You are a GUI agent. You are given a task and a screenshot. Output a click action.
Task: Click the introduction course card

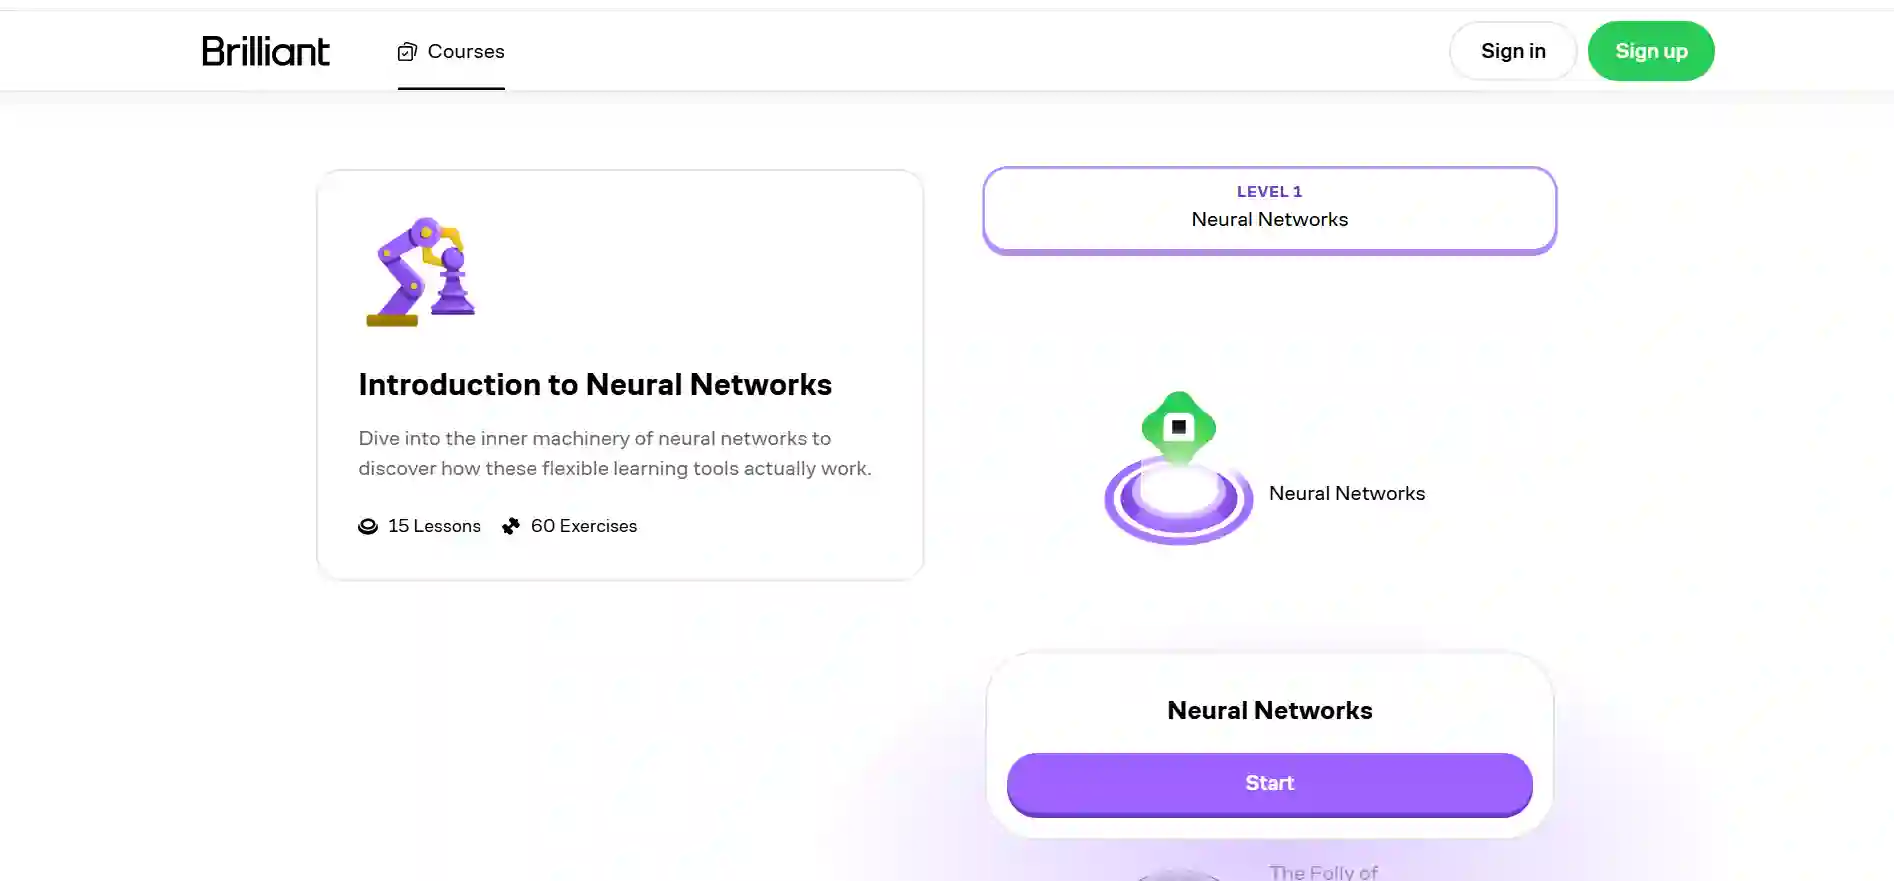point(620,374)
